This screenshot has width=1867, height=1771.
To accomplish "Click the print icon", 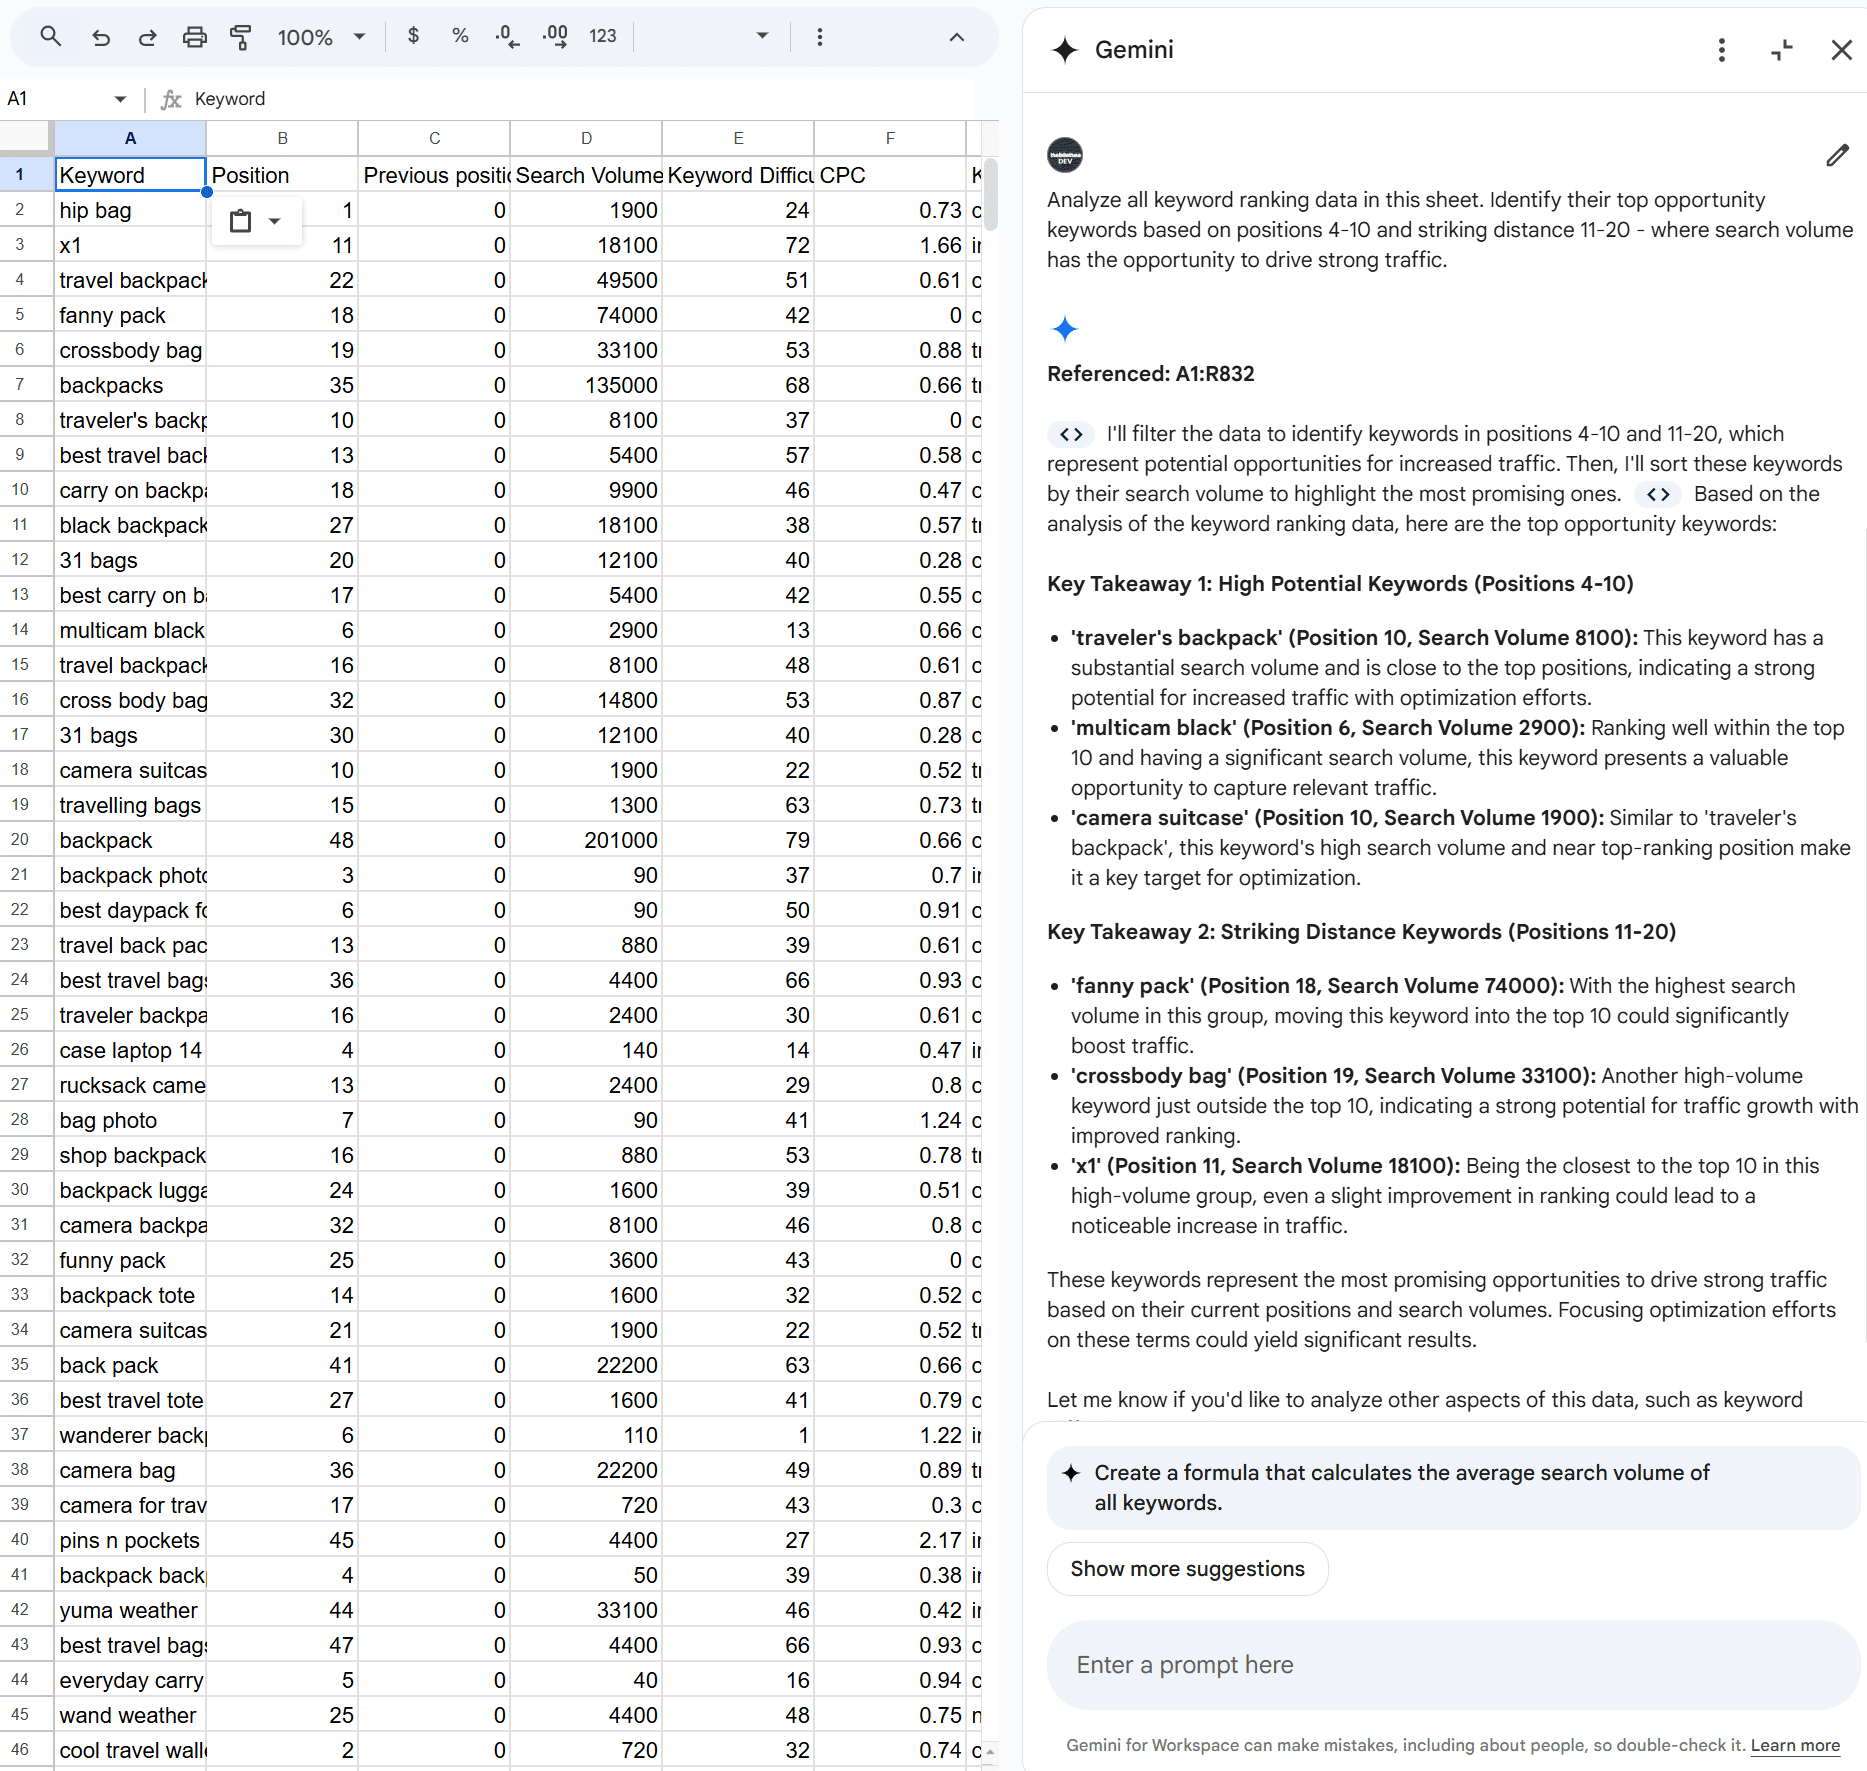I will (x=194, y=37).
